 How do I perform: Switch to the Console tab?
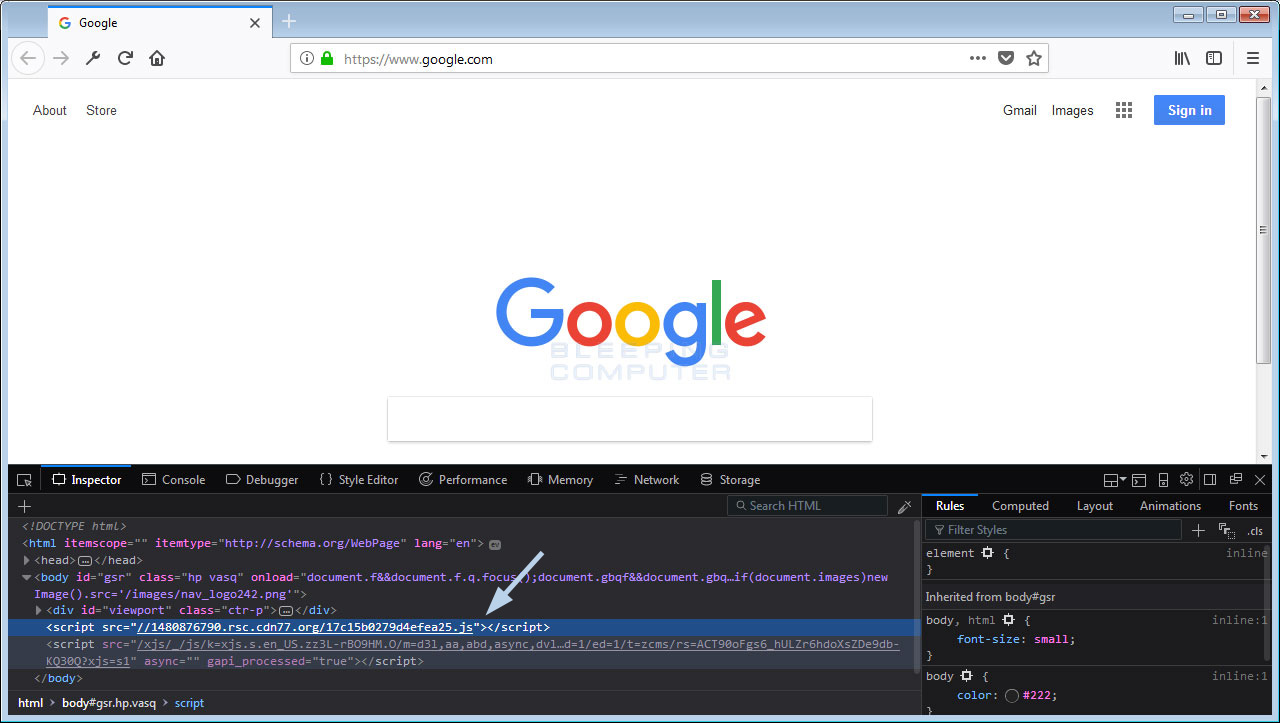pyautogui.click(x=173, y=480)
